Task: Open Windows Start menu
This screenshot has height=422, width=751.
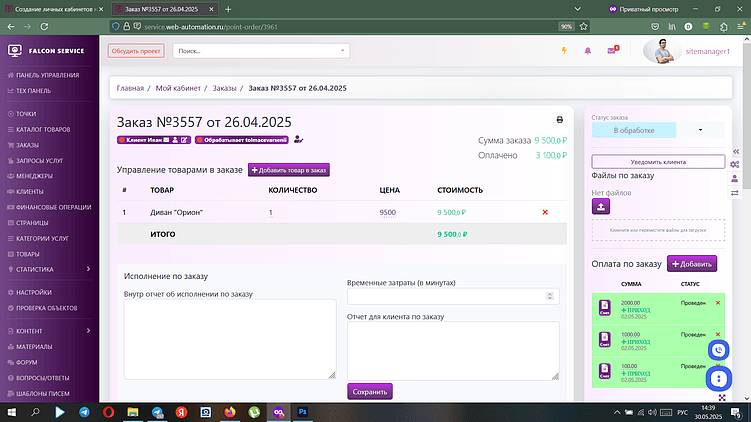Action: click(11, 412)
